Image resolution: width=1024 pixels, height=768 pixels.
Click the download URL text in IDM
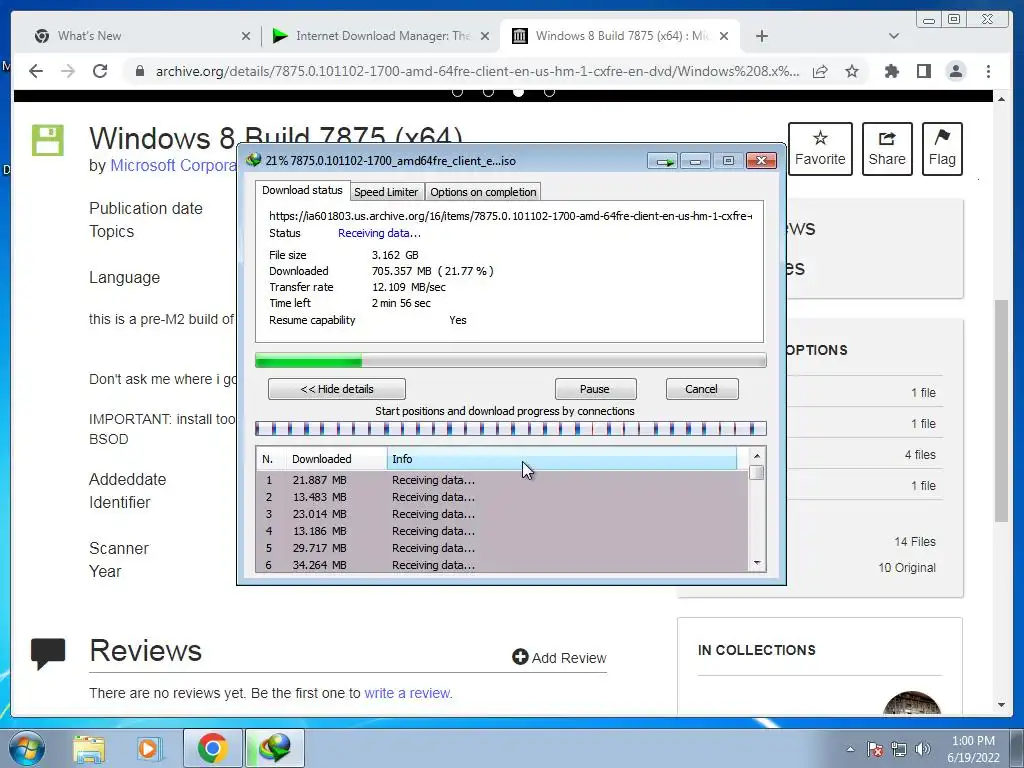click(x=510, y=216)
